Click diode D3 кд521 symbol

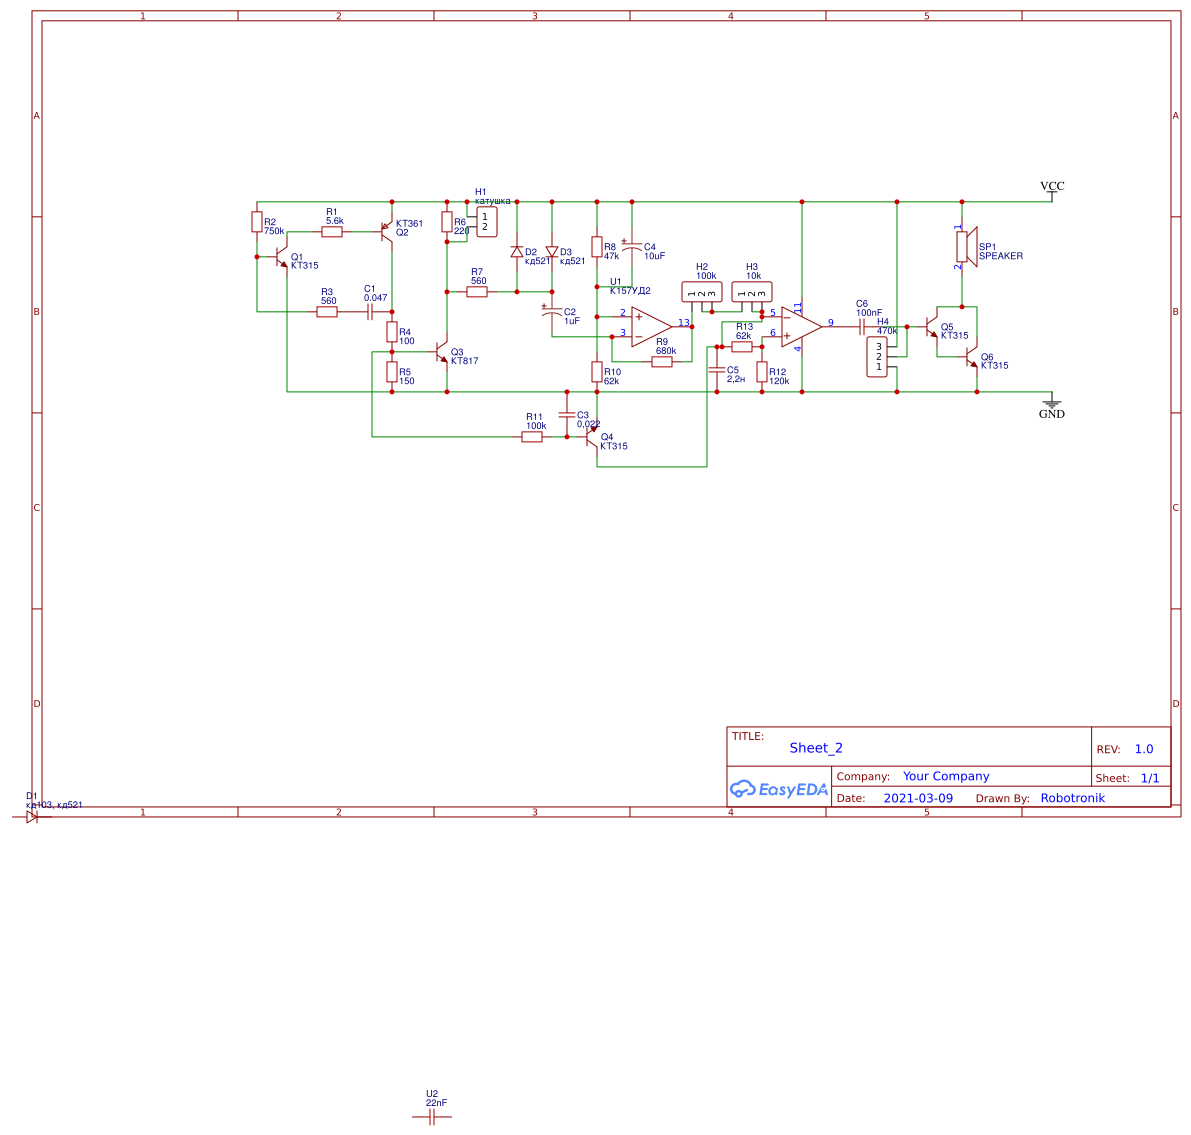point(553,250)
